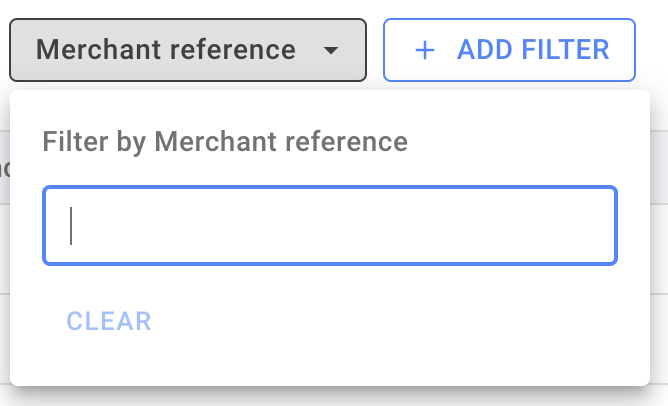The width and height of the screenshot is (668, 406).
Task: Click CLEAR to reset the filter
Action: pos(109,321)
